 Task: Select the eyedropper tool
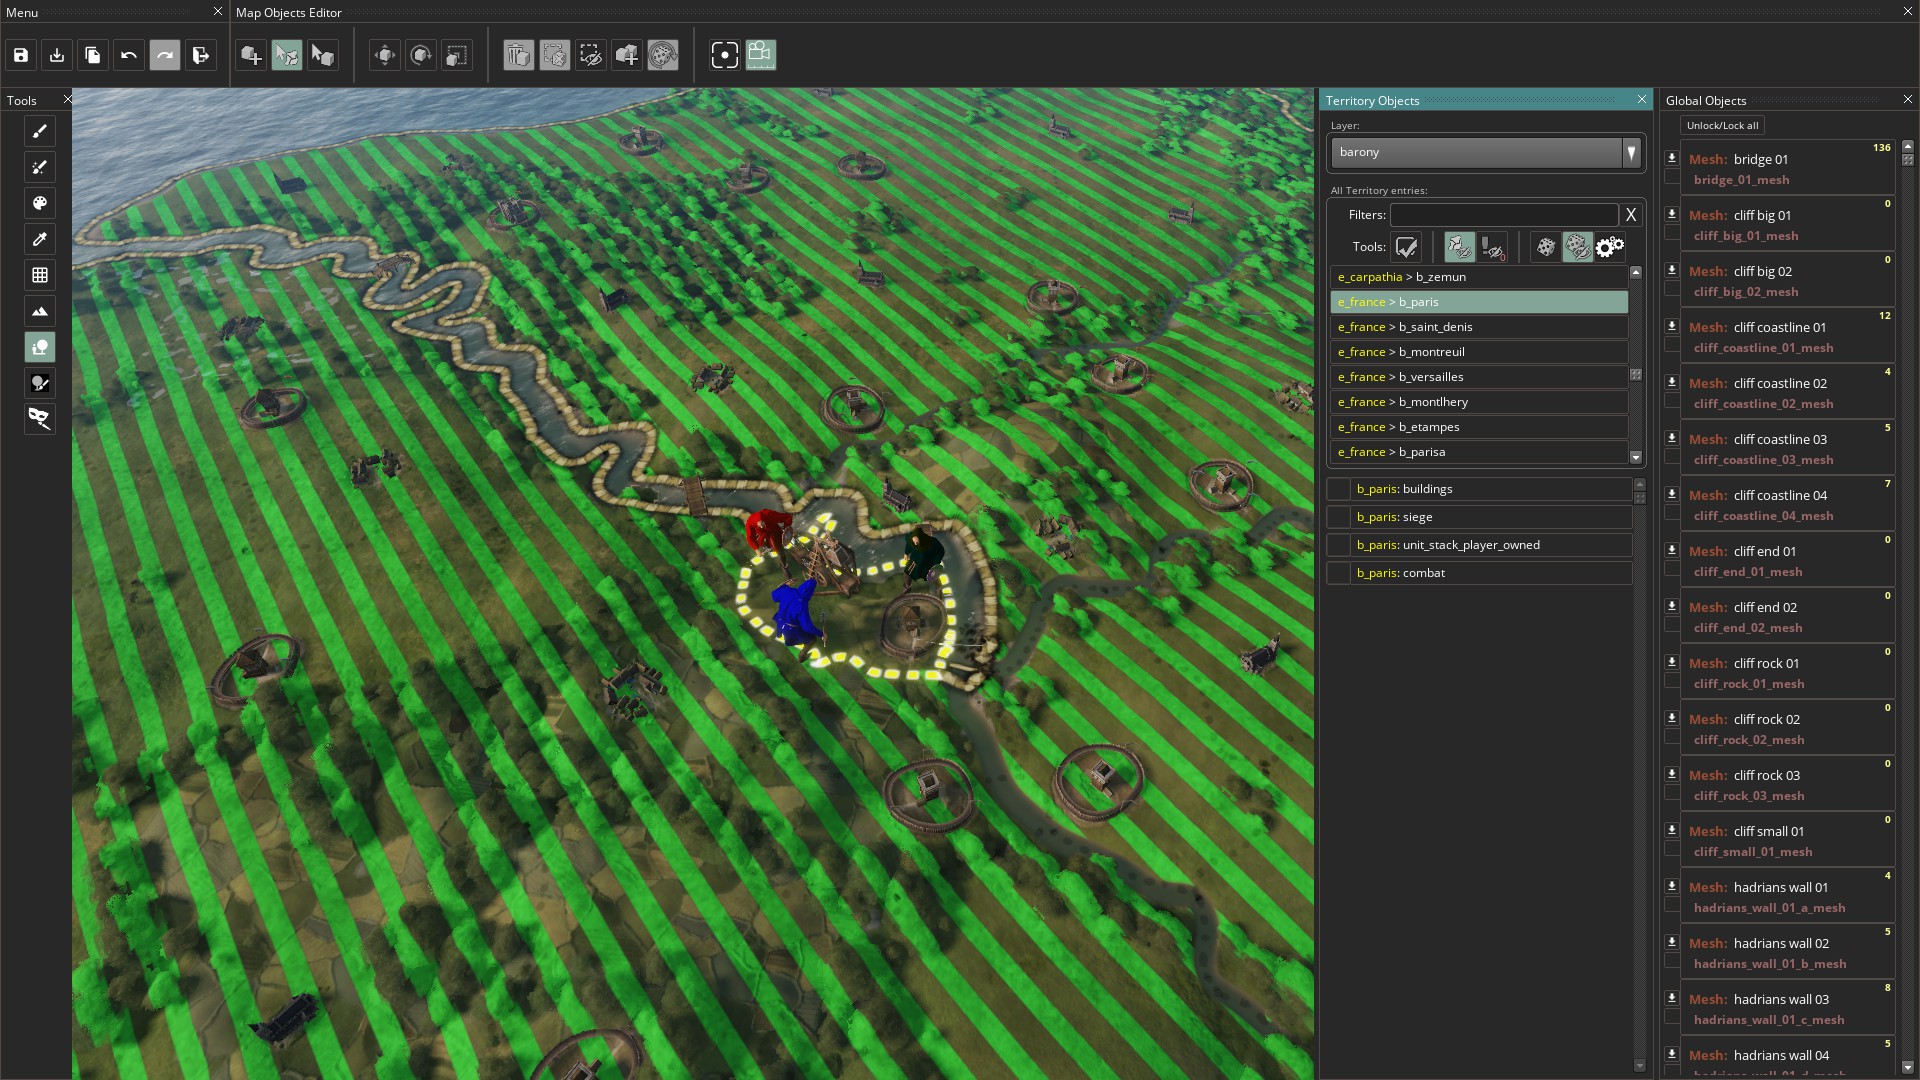pos(40,239)
